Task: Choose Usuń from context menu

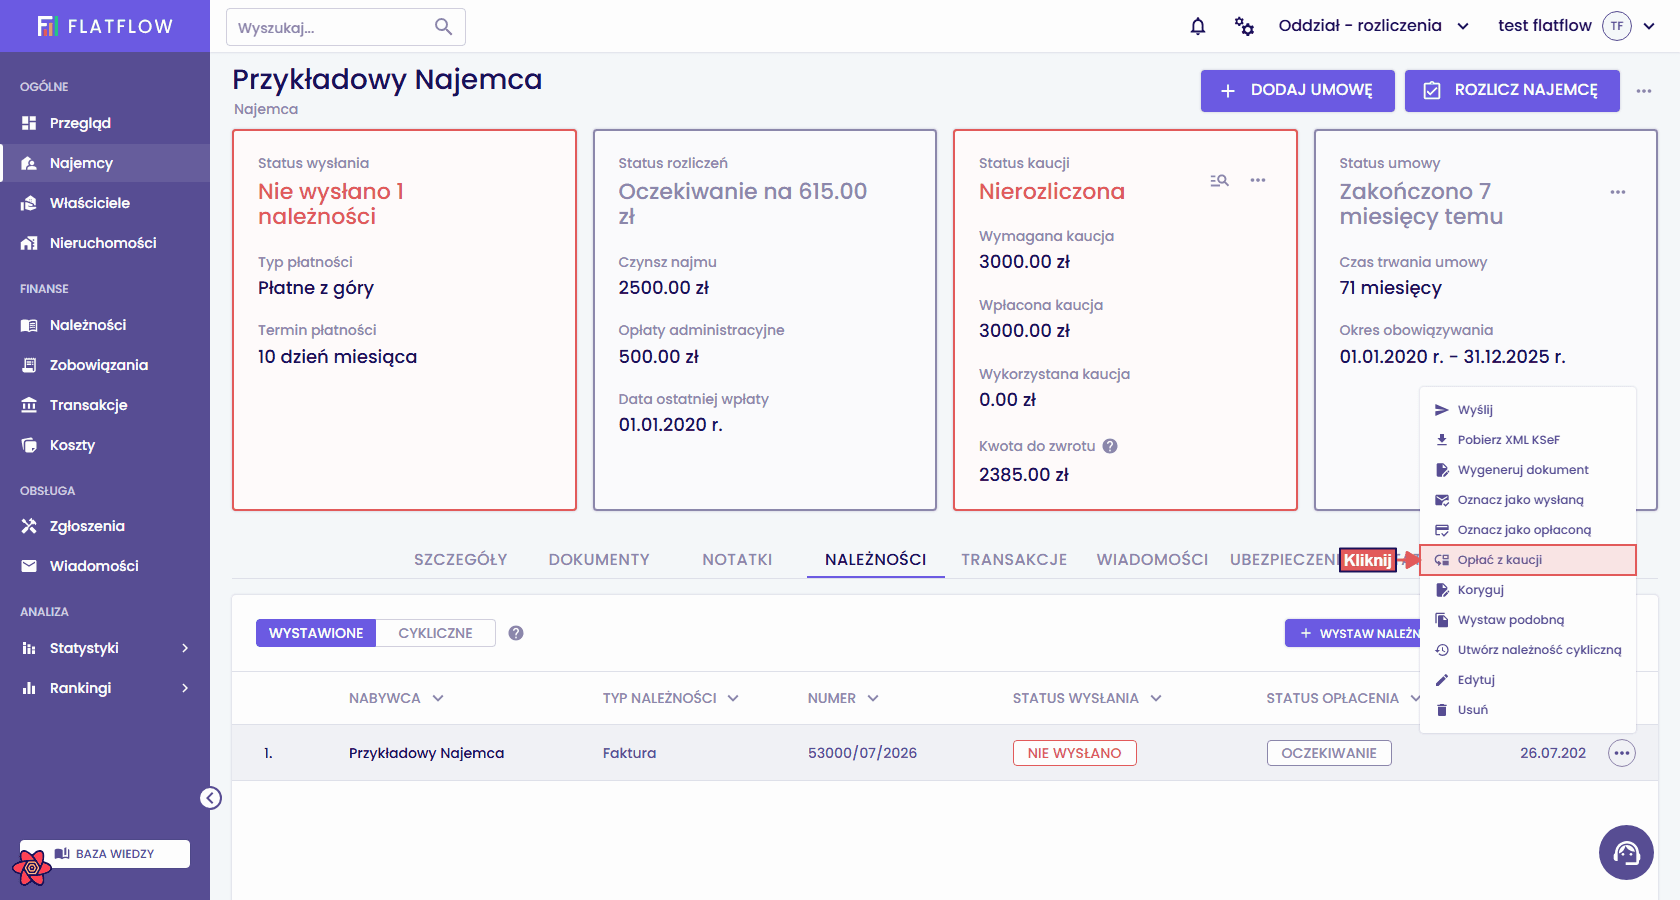Action: coord(1528,710)
